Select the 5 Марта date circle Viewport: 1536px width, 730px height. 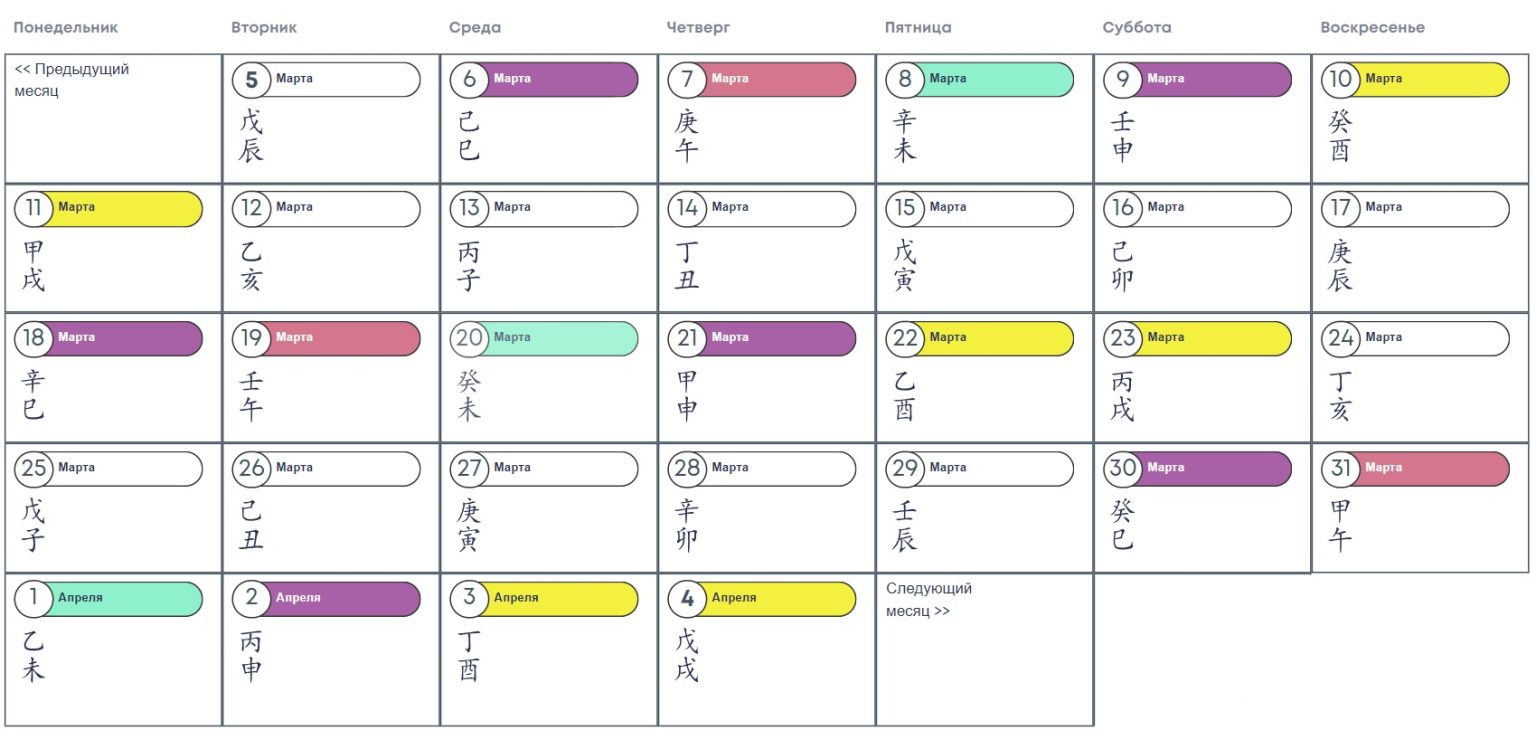[251, 80]
